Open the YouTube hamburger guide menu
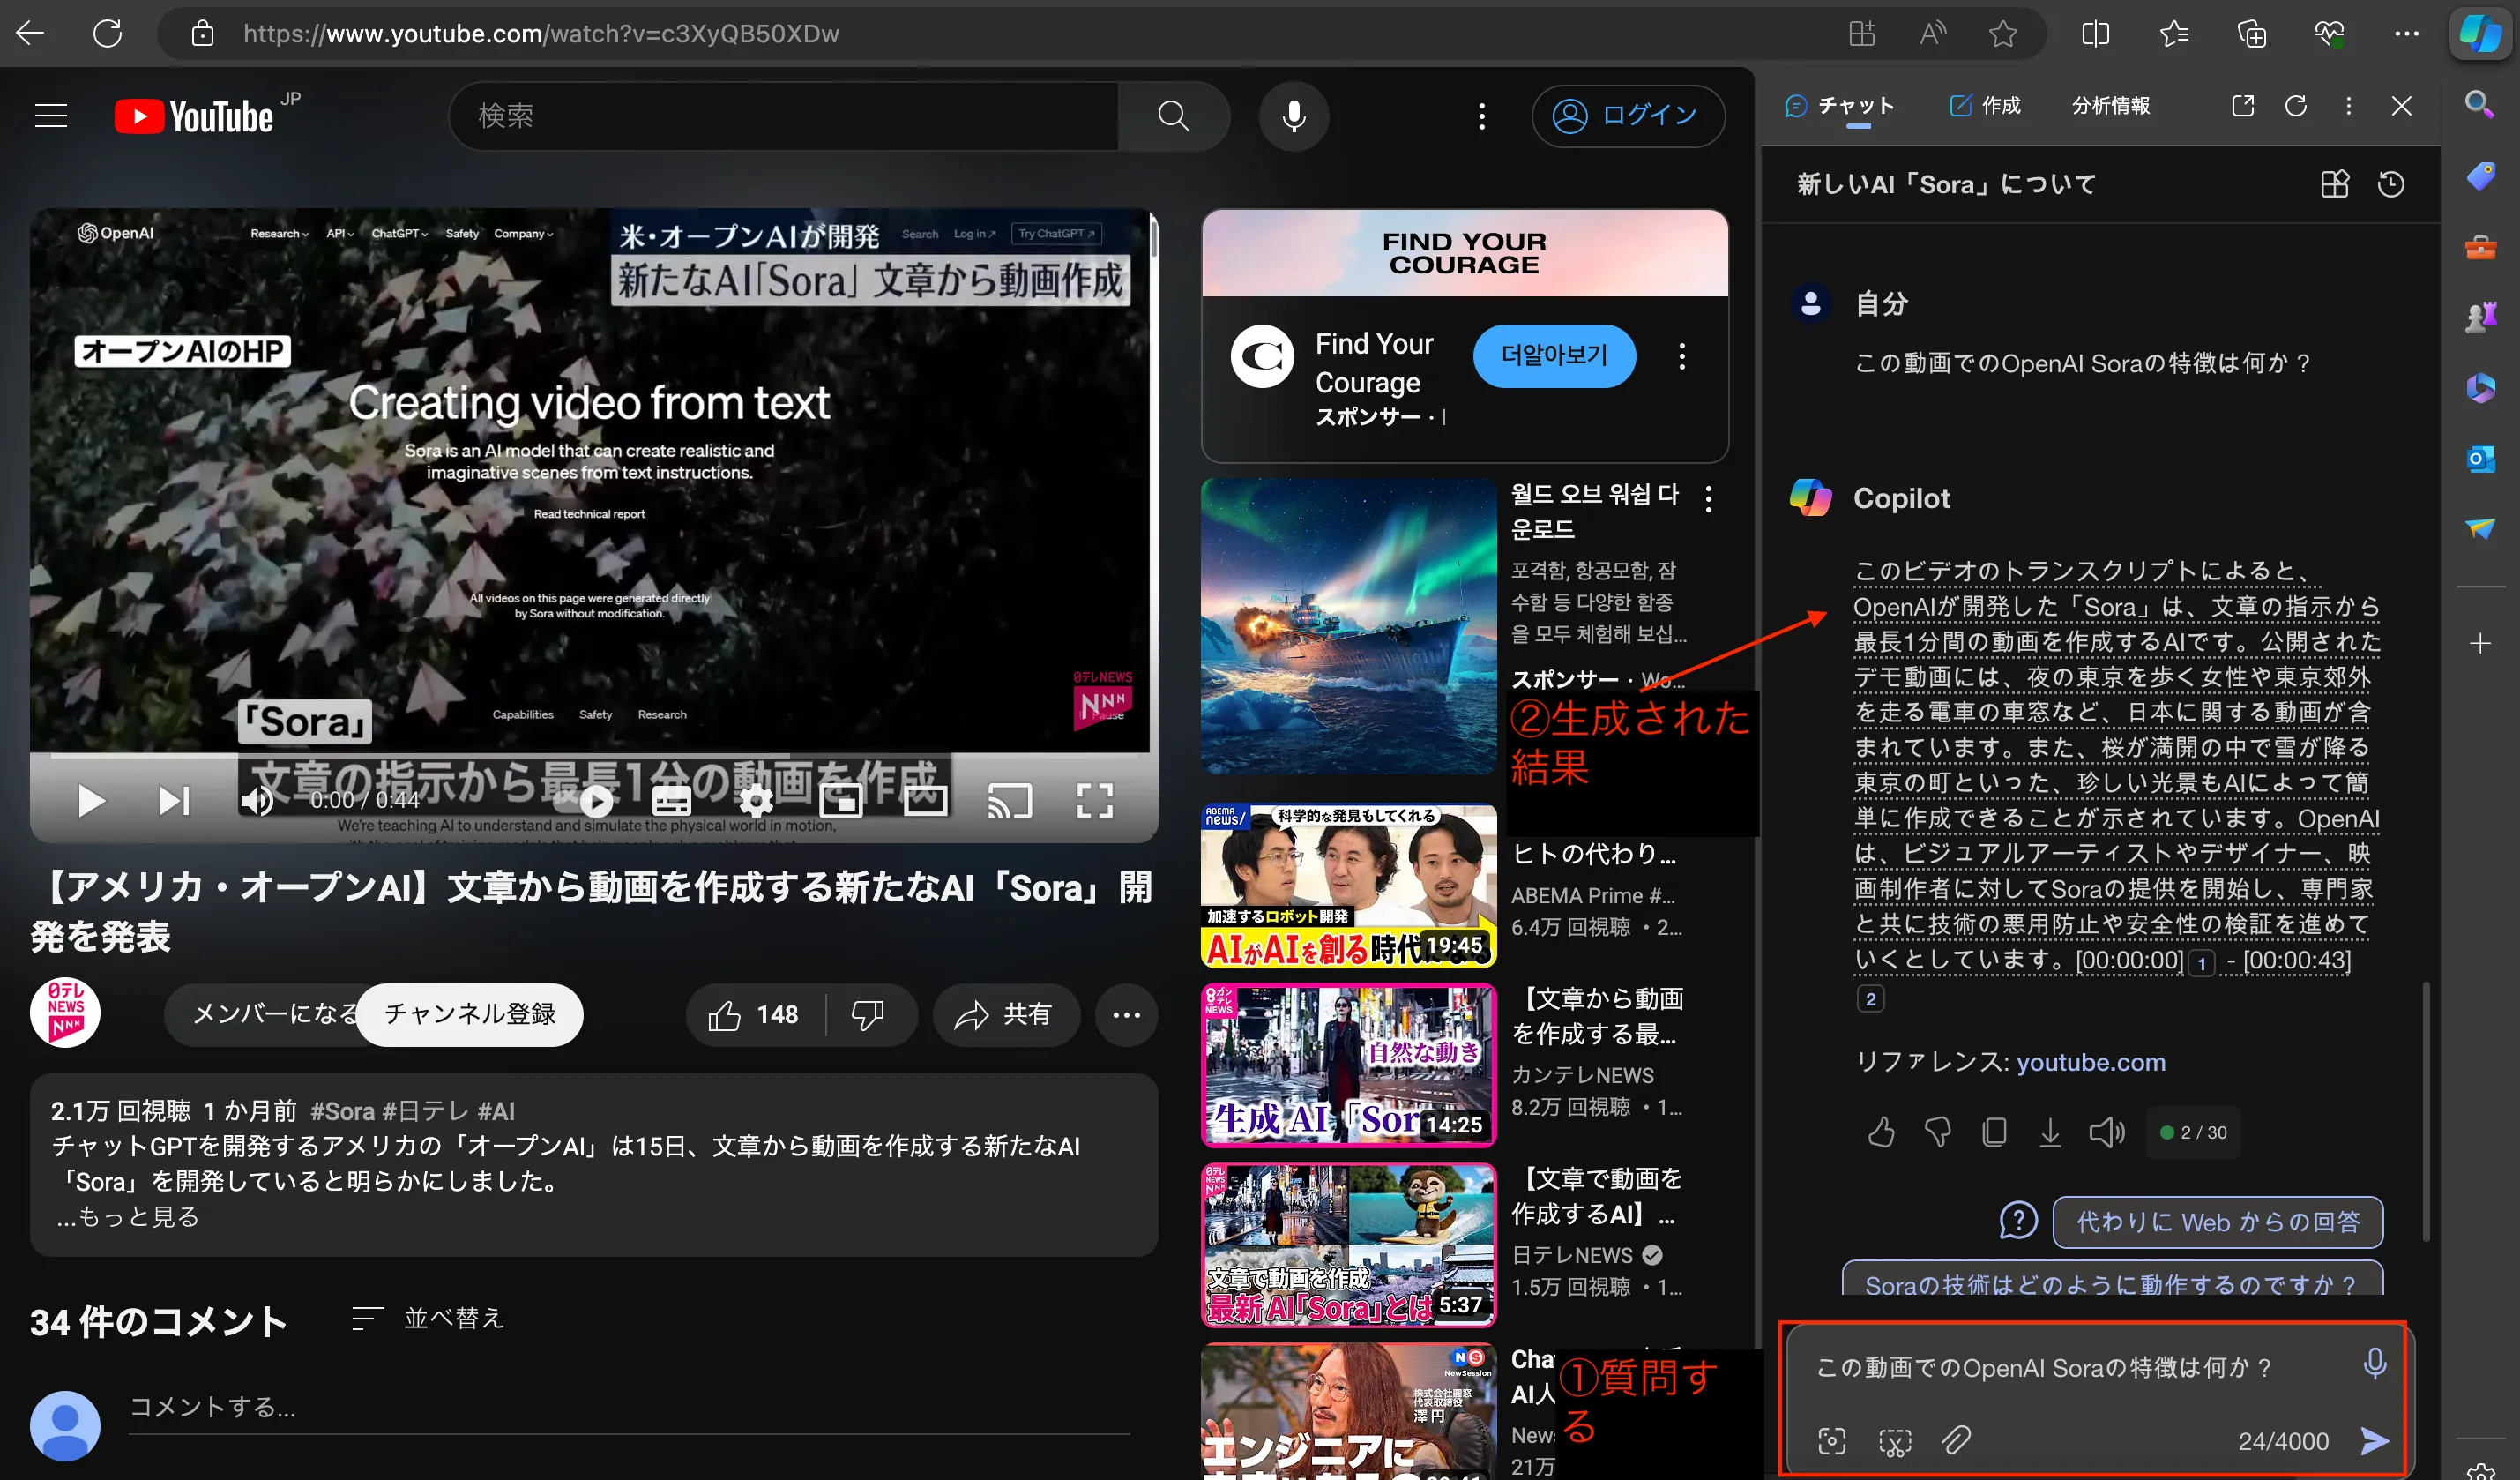This screenshot has height=1480, width=2520. click(x=51, y=116)
